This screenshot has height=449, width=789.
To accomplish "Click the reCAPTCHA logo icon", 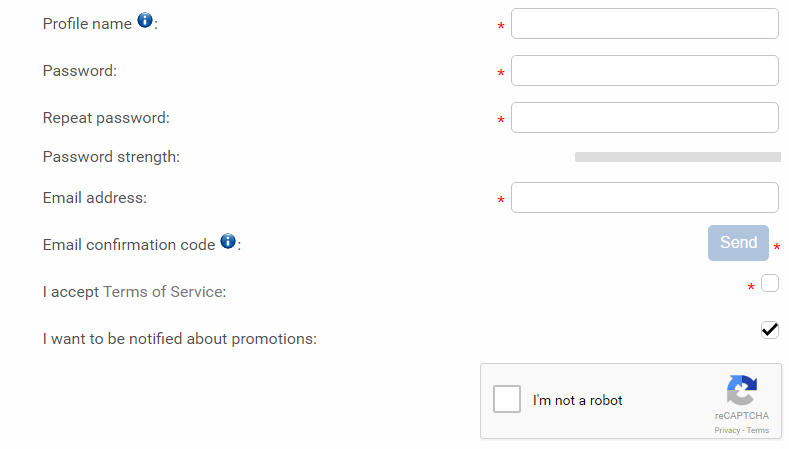I will [x=742, y=390].
